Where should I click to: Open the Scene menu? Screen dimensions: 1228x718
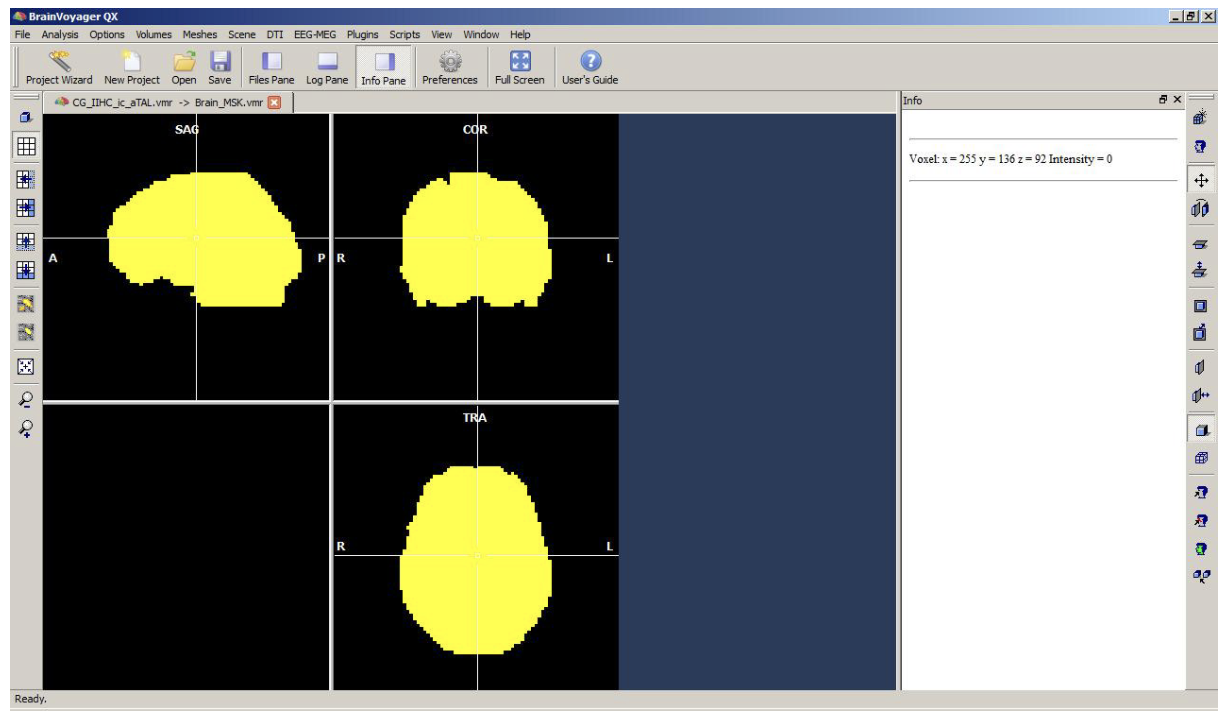[x=242, y=34]
